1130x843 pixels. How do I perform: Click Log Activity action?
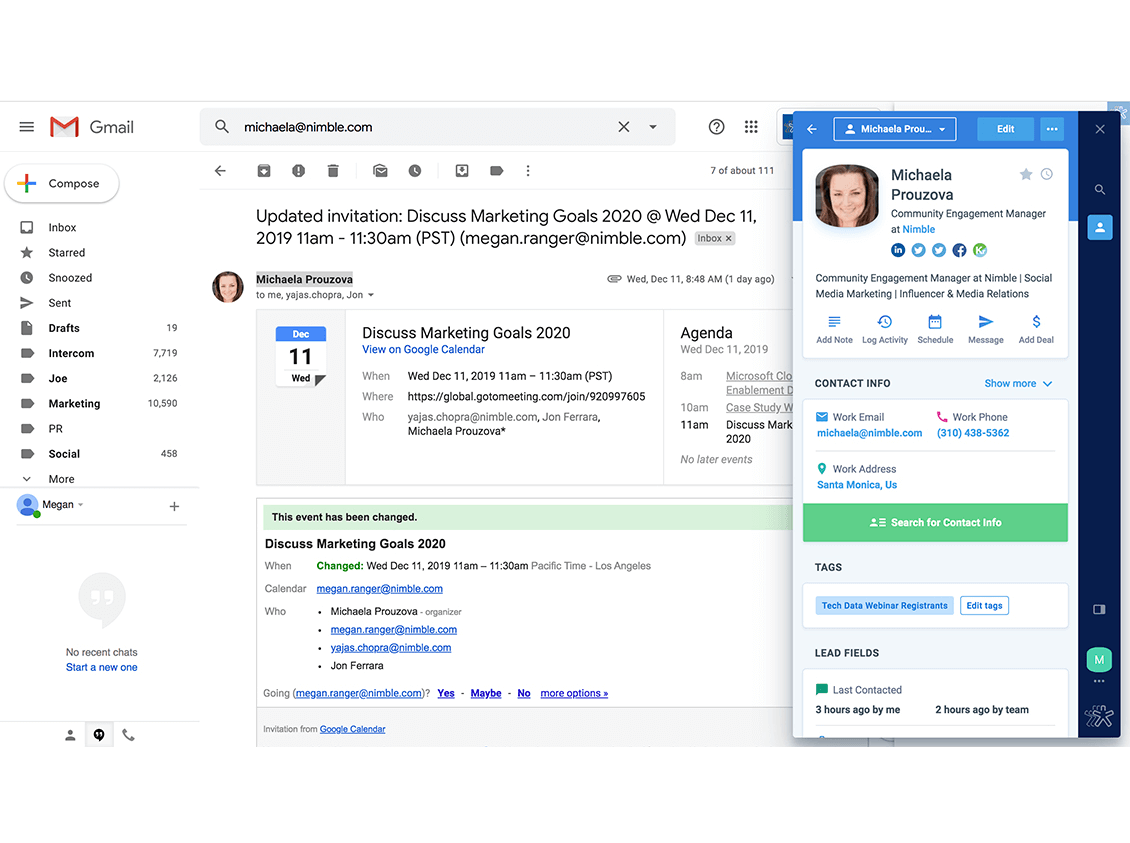pyautogui.click(x=885, y=329)
